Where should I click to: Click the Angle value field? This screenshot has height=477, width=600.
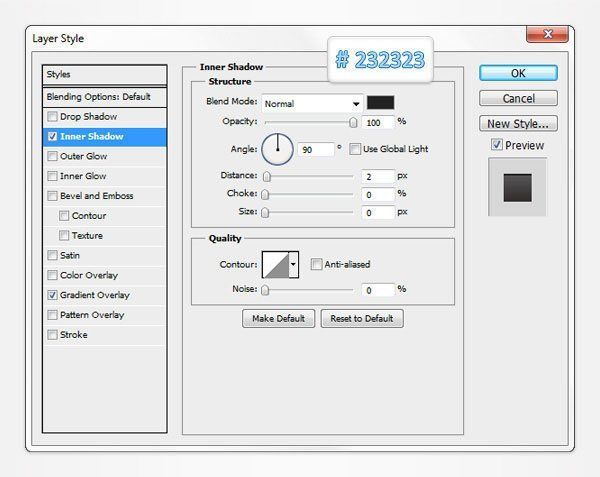[316, 150]
